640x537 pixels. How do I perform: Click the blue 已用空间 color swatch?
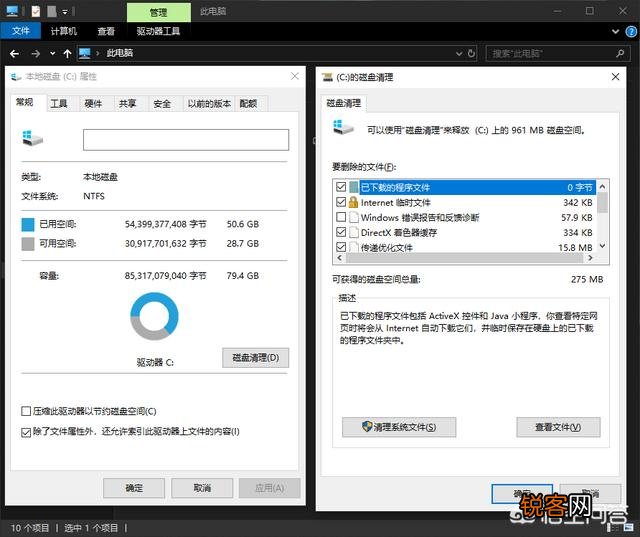(x=28, y=224)
